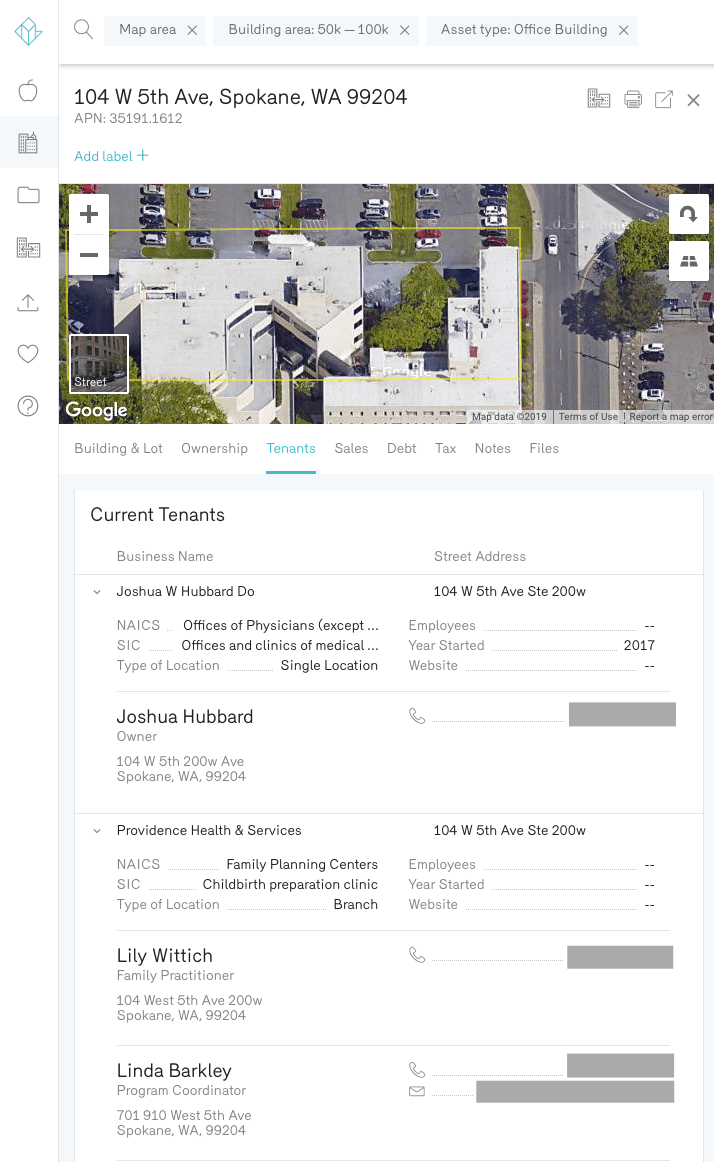Click the search magnifier icon
The height and width of the screenshot is (1162, 714).
[x=84, y=29]
